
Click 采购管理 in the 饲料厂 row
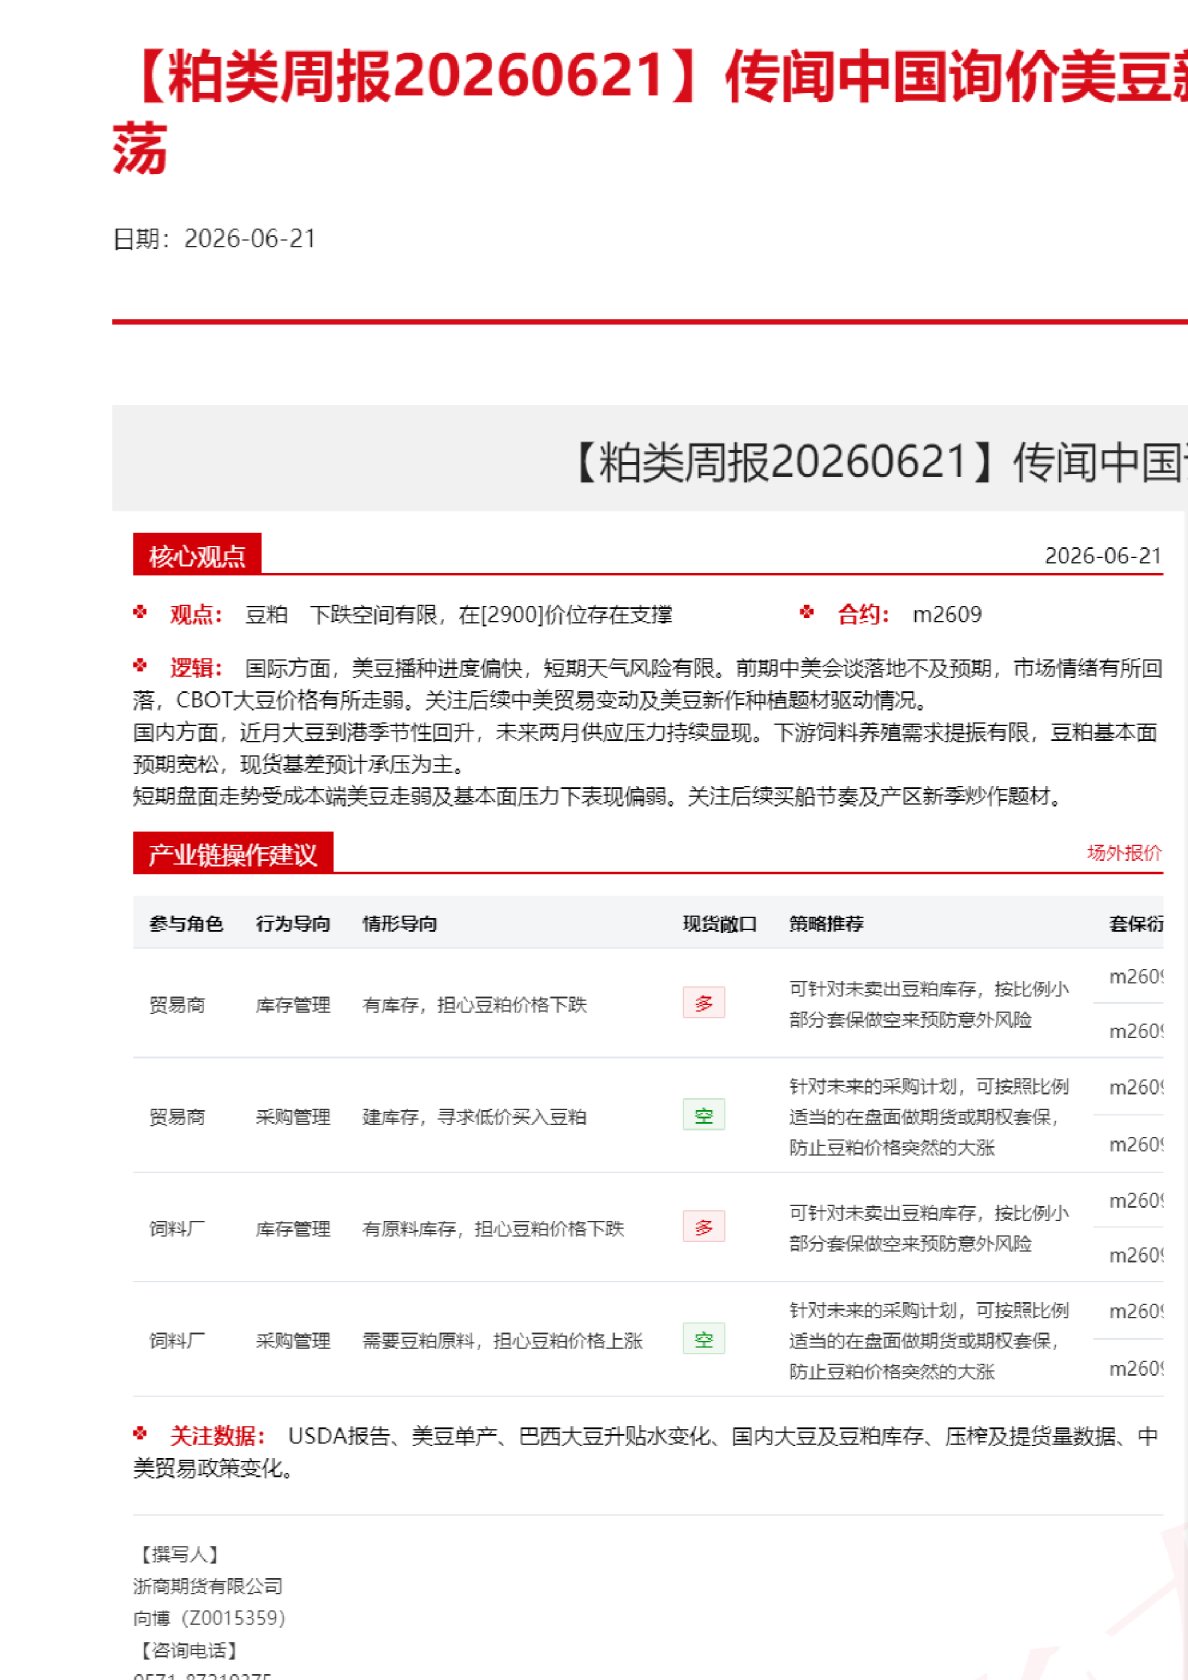tap(293, 1341)
